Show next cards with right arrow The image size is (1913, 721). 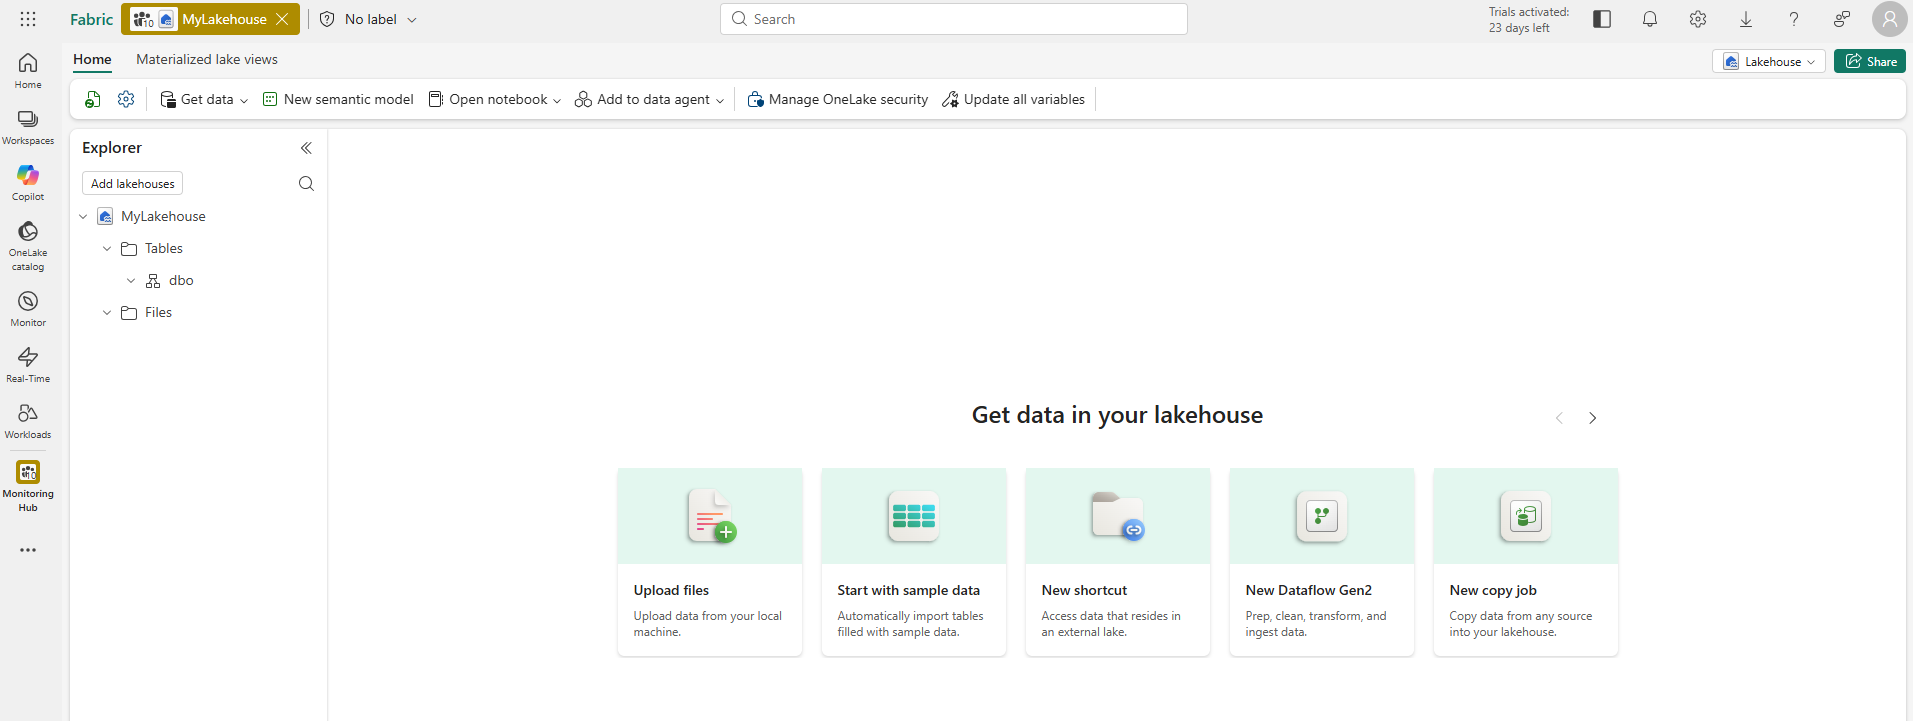(x=1593, y=418)
